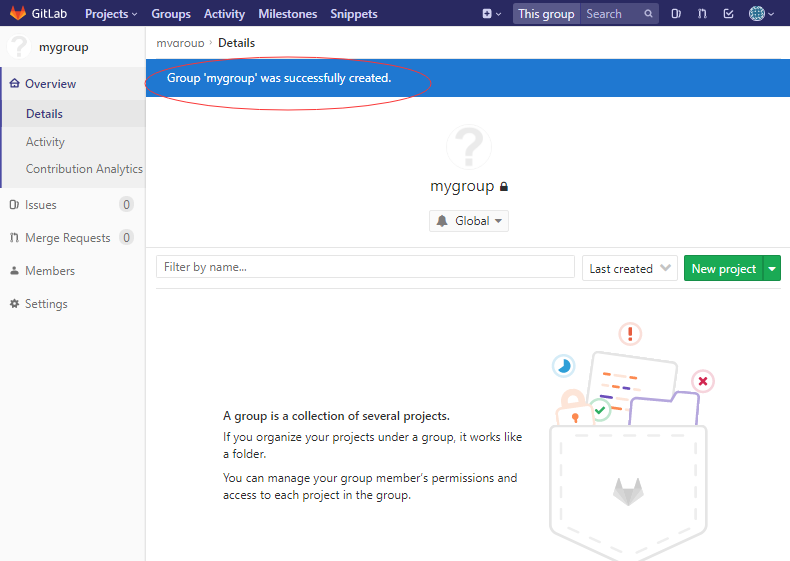Image resolution: width=790 pixels, height=561 pixels.
Task: Click the GitLab fox logo
Action: coord(18,13)
